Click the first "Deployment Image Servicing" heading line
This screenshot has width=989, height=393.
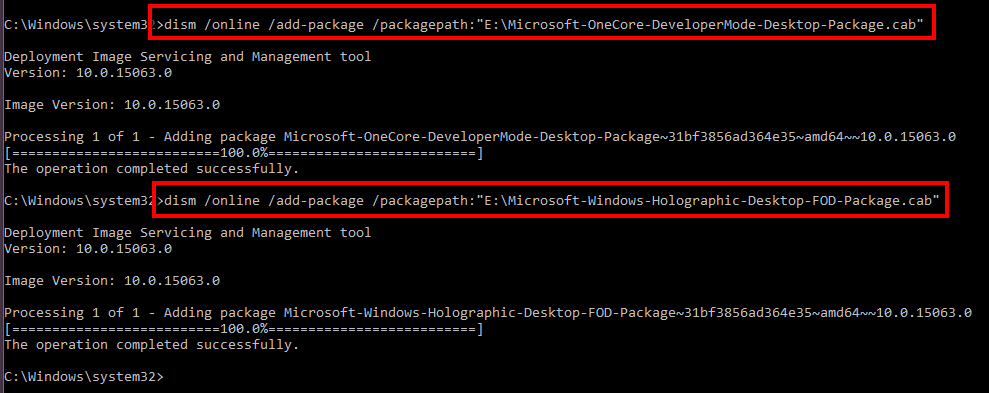click(187, 57)
